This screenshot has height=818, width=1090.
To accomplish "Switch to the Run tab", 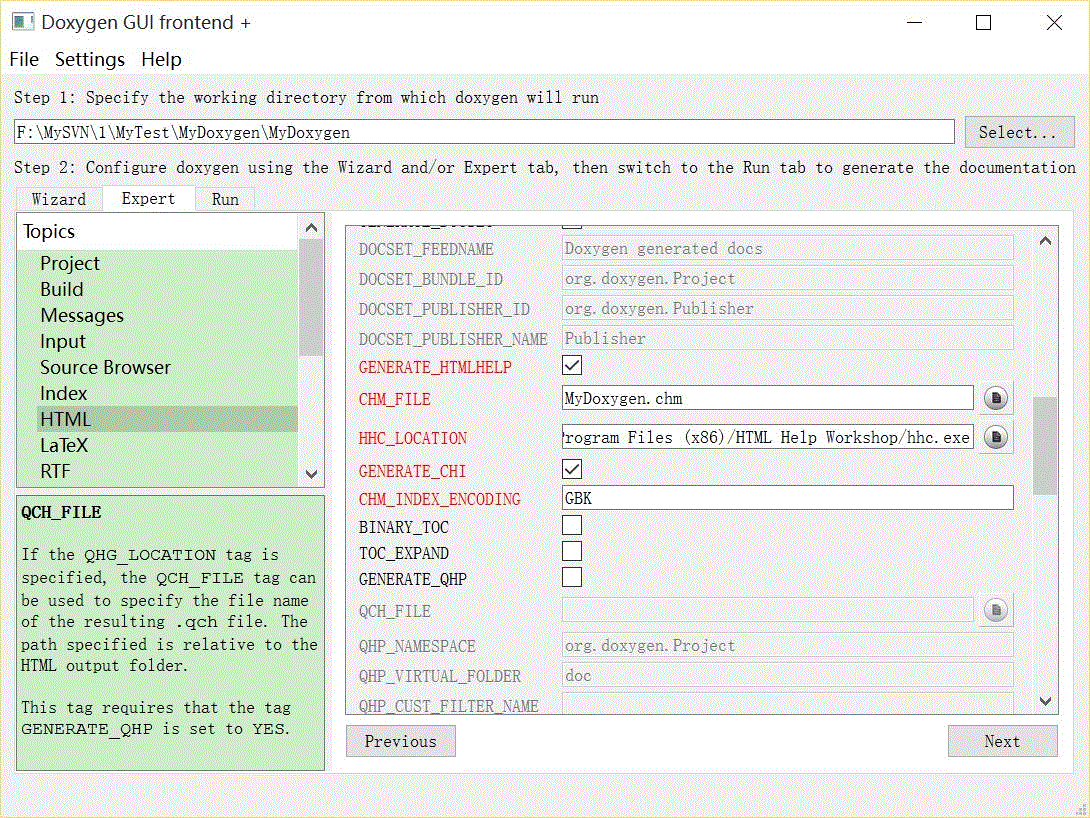I will tap(225, 199).
